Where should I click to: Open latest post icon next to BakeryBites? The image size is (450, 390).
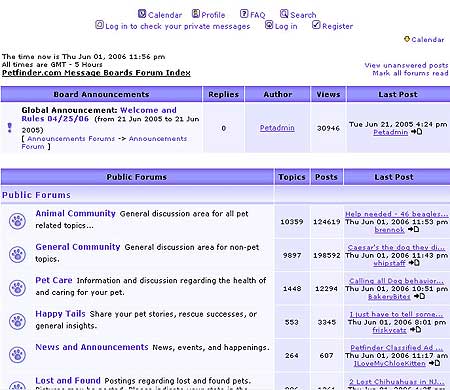coord(419,296)
